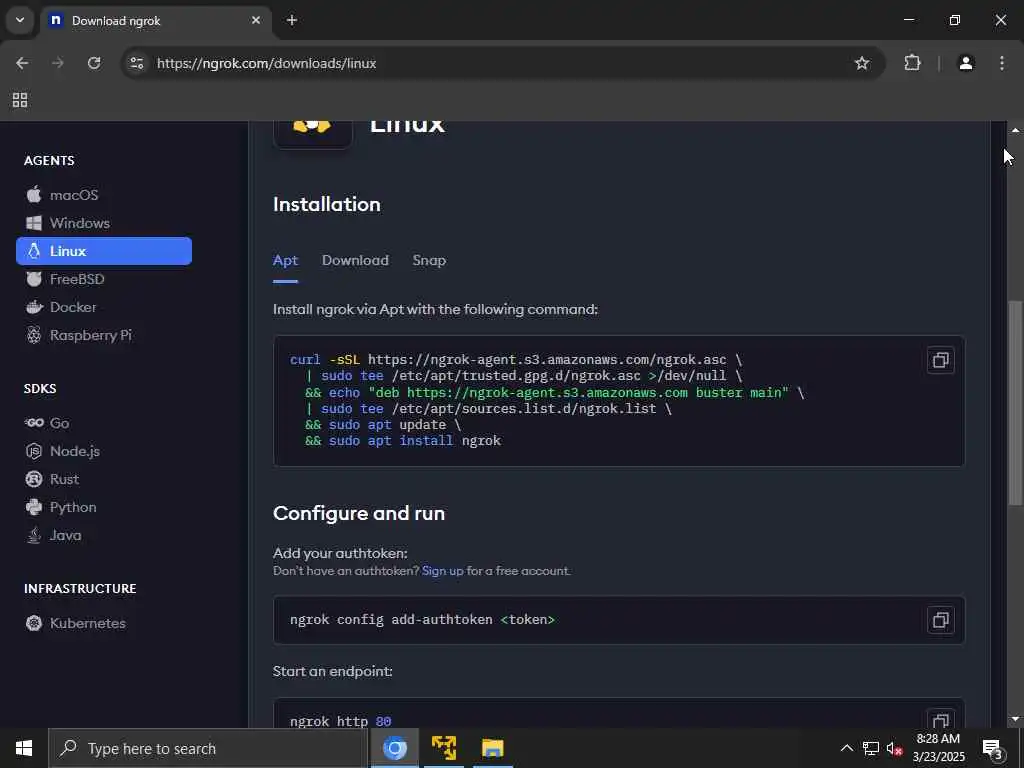This screenshot has height=768, width=1024.
Task: Open the Windows Start menu
Action: click(24, 748)
